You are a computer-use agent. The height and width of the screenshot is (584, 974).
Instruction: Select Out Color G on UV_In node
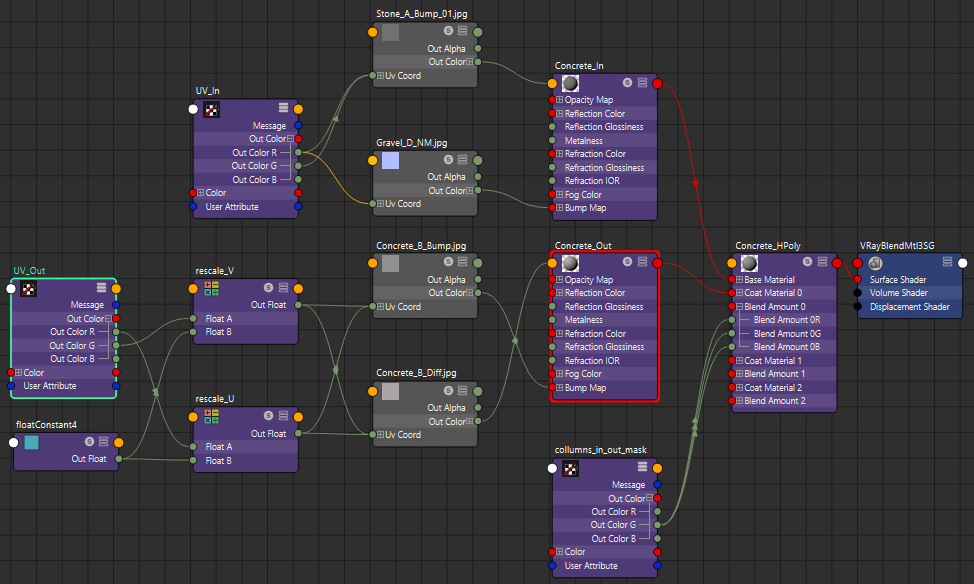click(254, 165)
